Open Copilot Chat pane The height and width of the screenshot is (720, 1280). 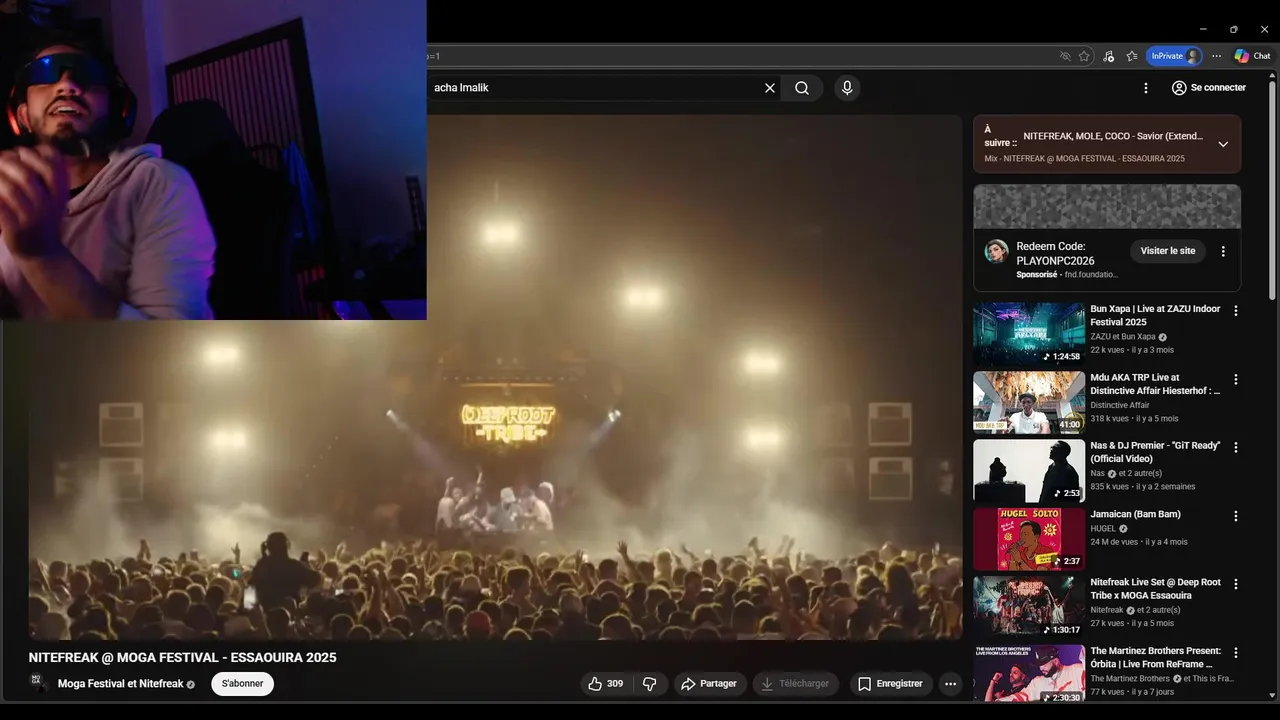1251,56
